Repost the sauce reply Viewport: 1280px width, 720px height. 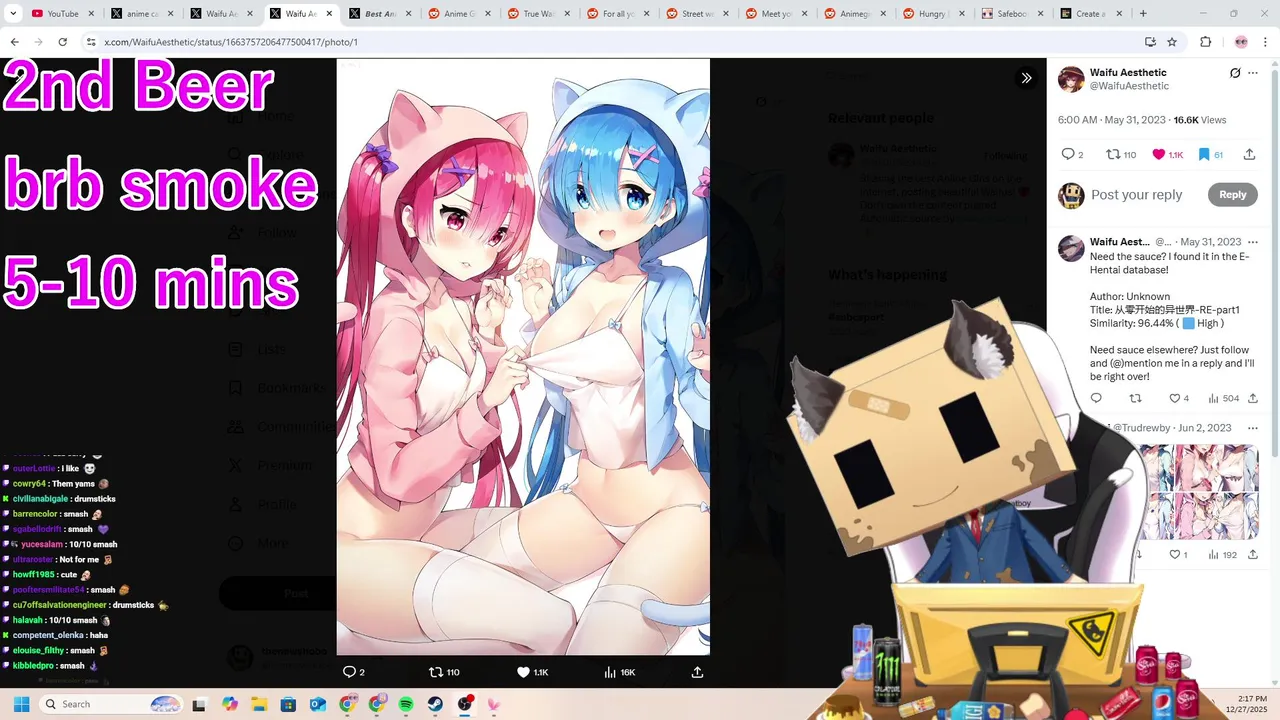(1135, 398)
